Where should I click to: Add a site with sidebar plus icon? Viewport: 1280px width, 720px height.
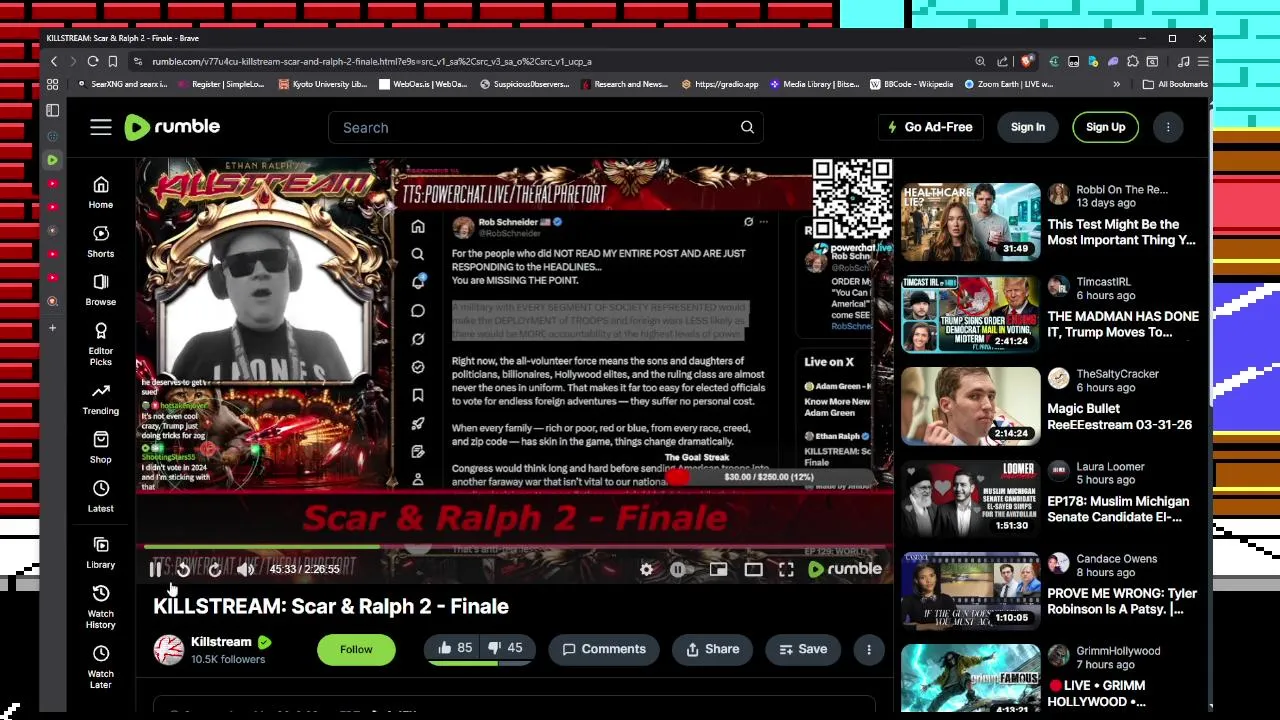tap(53, 328)
